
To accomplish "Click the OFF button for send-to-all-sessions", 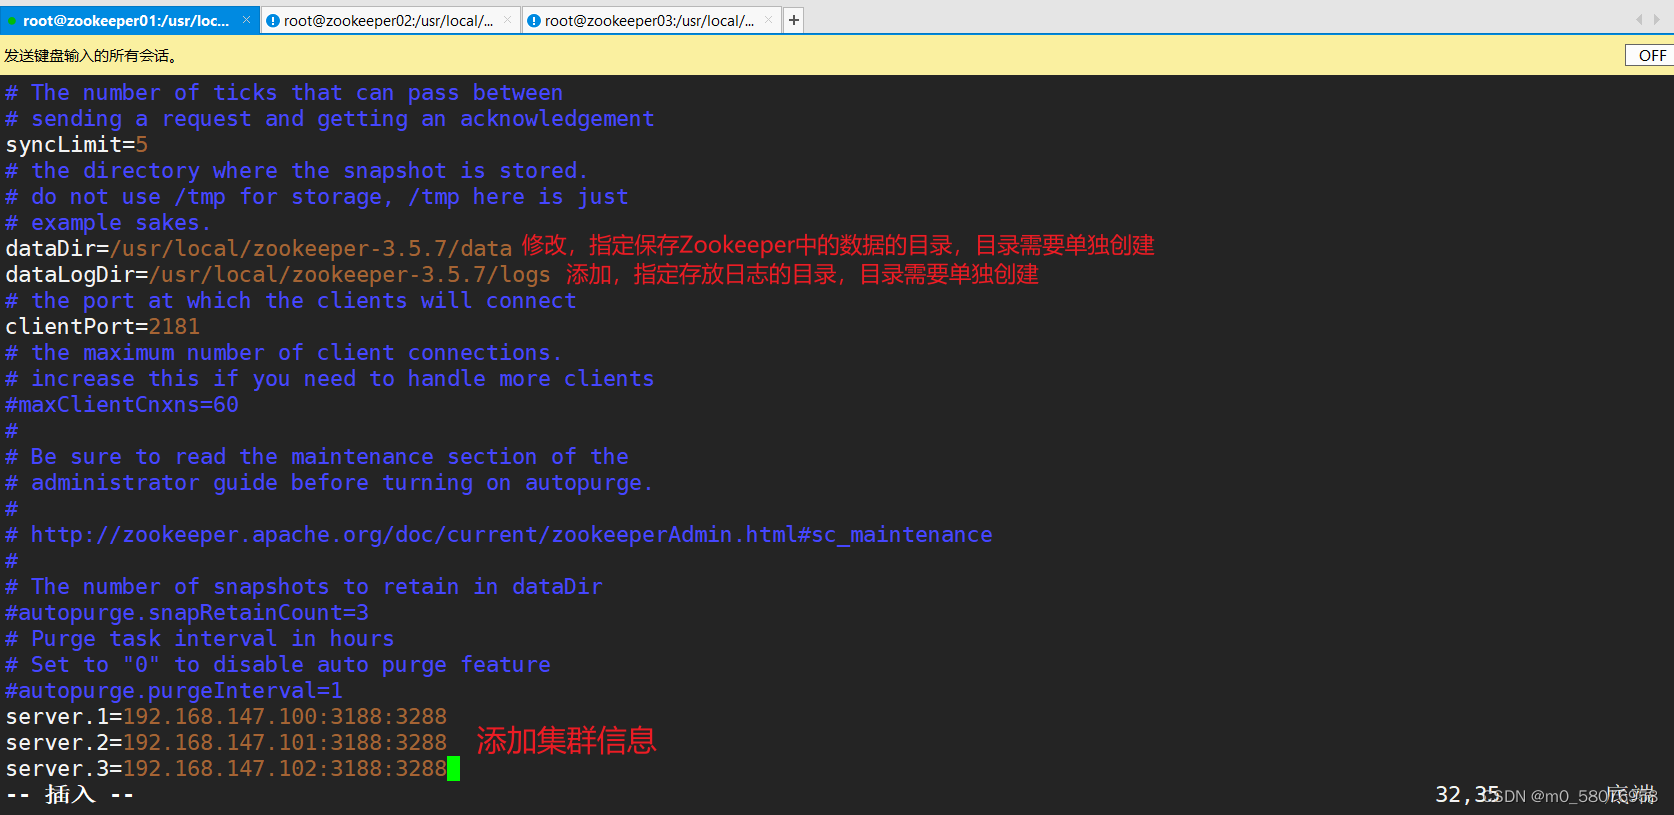I will (x=1651, y=55).
